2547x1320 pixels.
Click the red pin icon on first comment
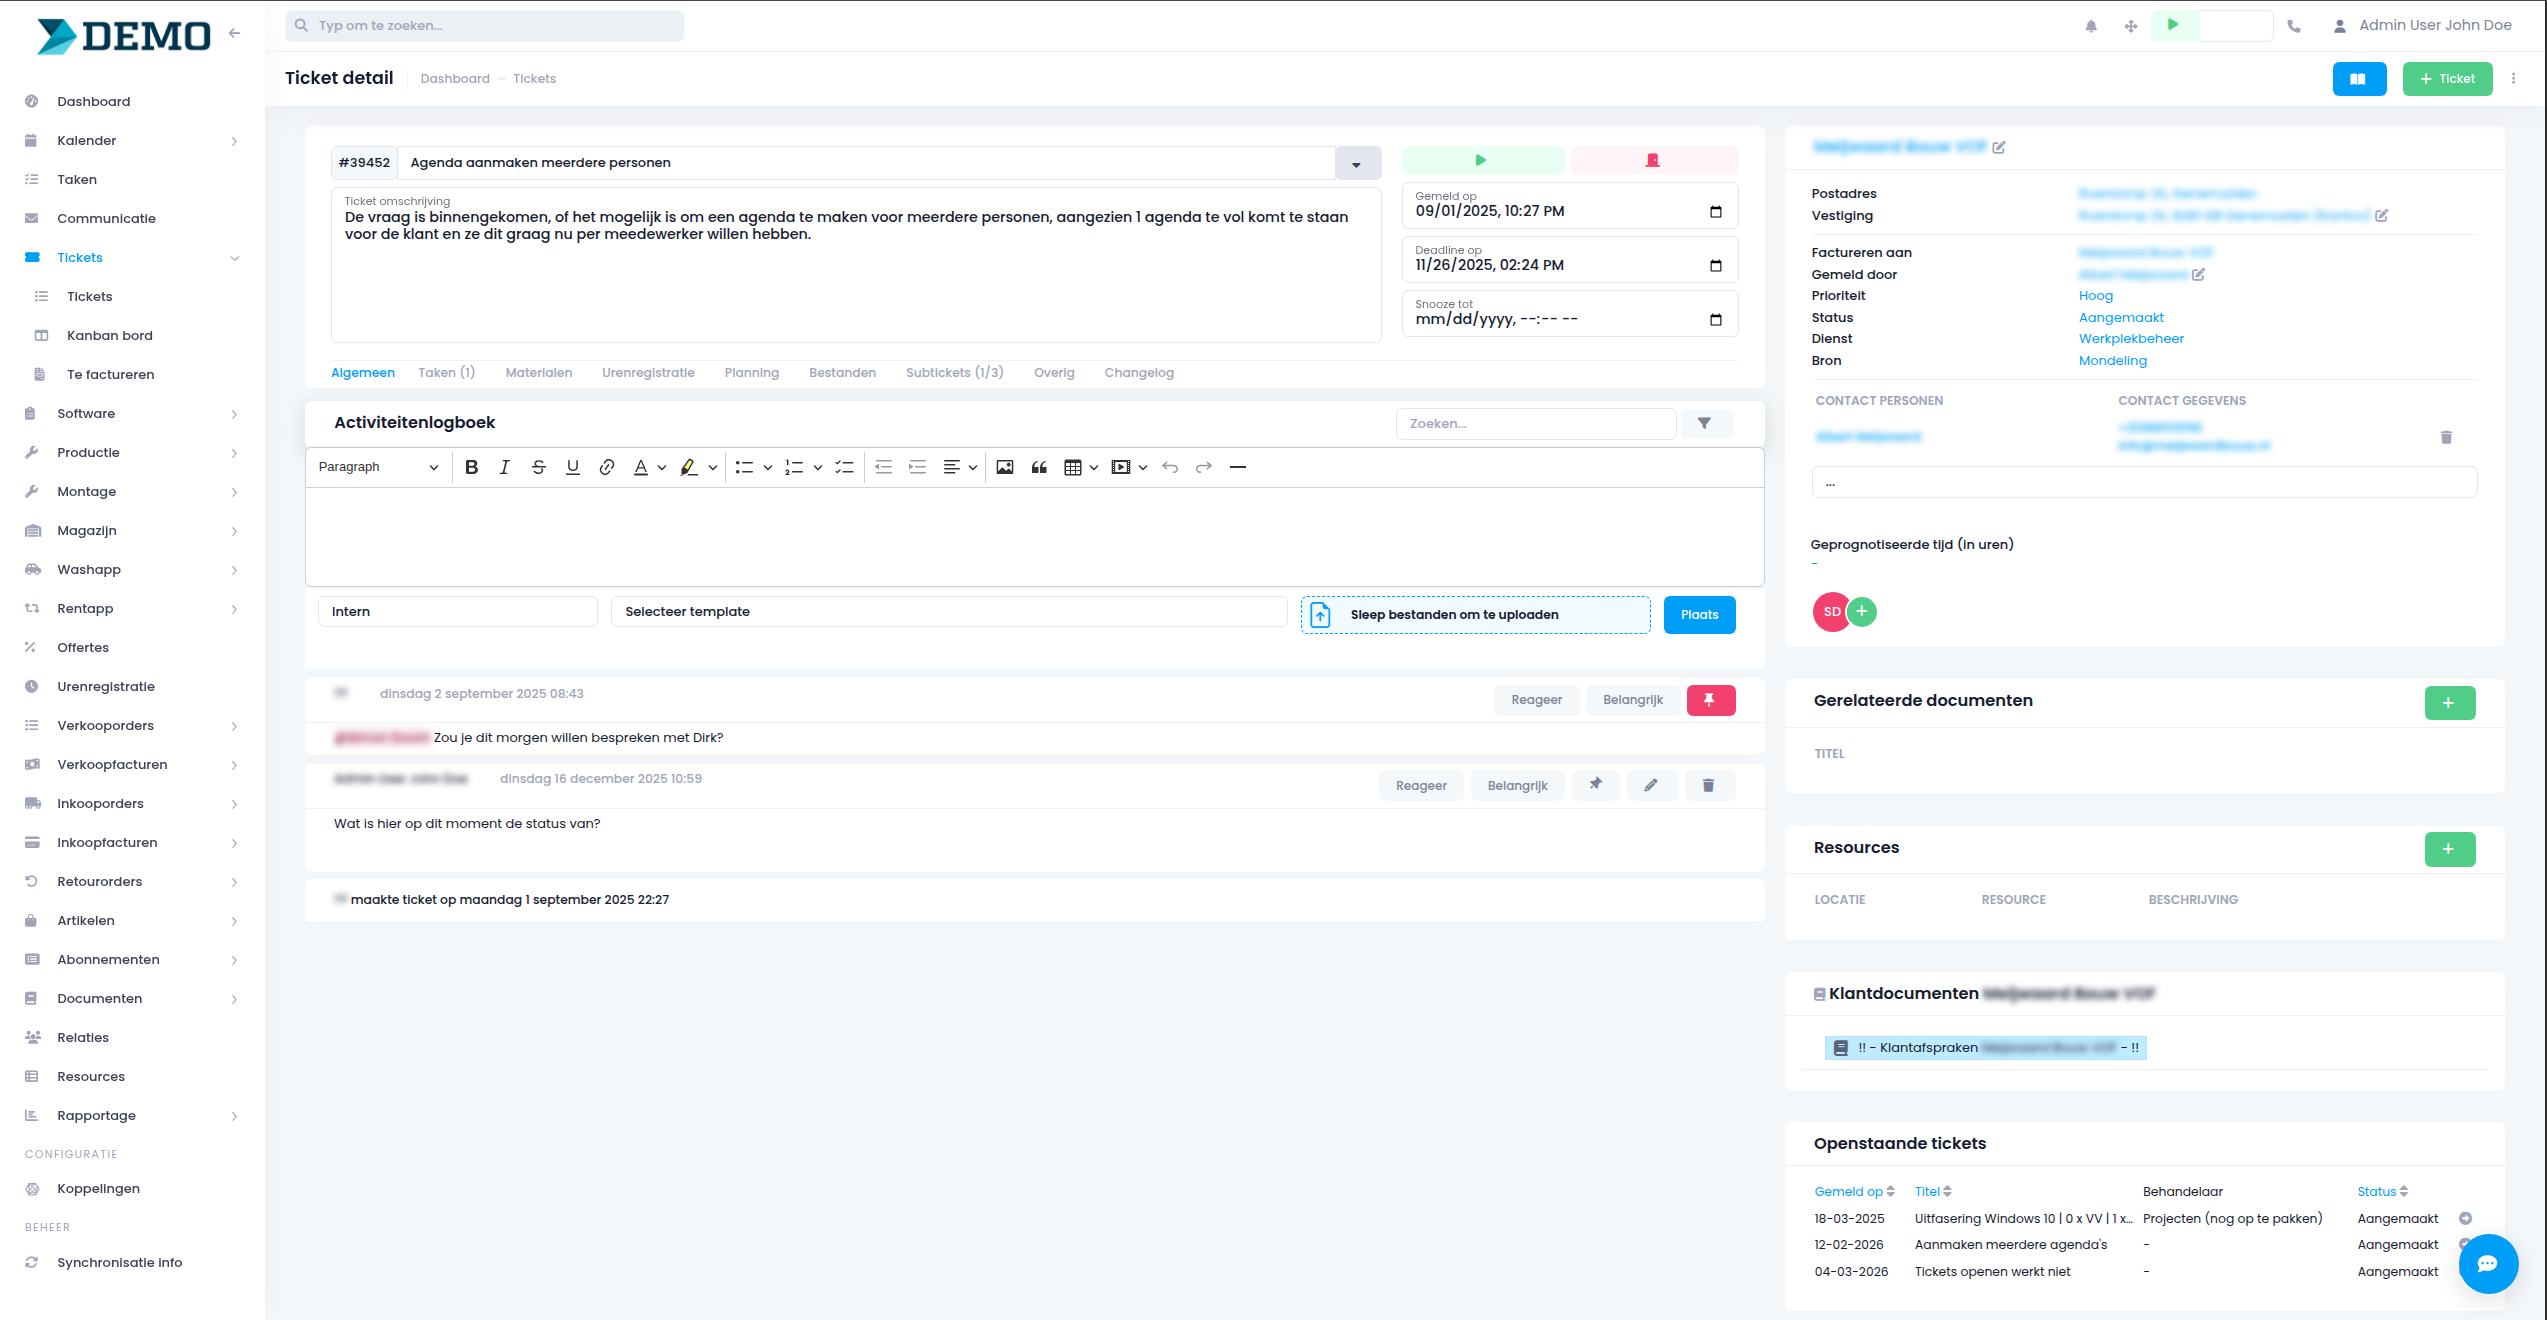point(1710,700)
